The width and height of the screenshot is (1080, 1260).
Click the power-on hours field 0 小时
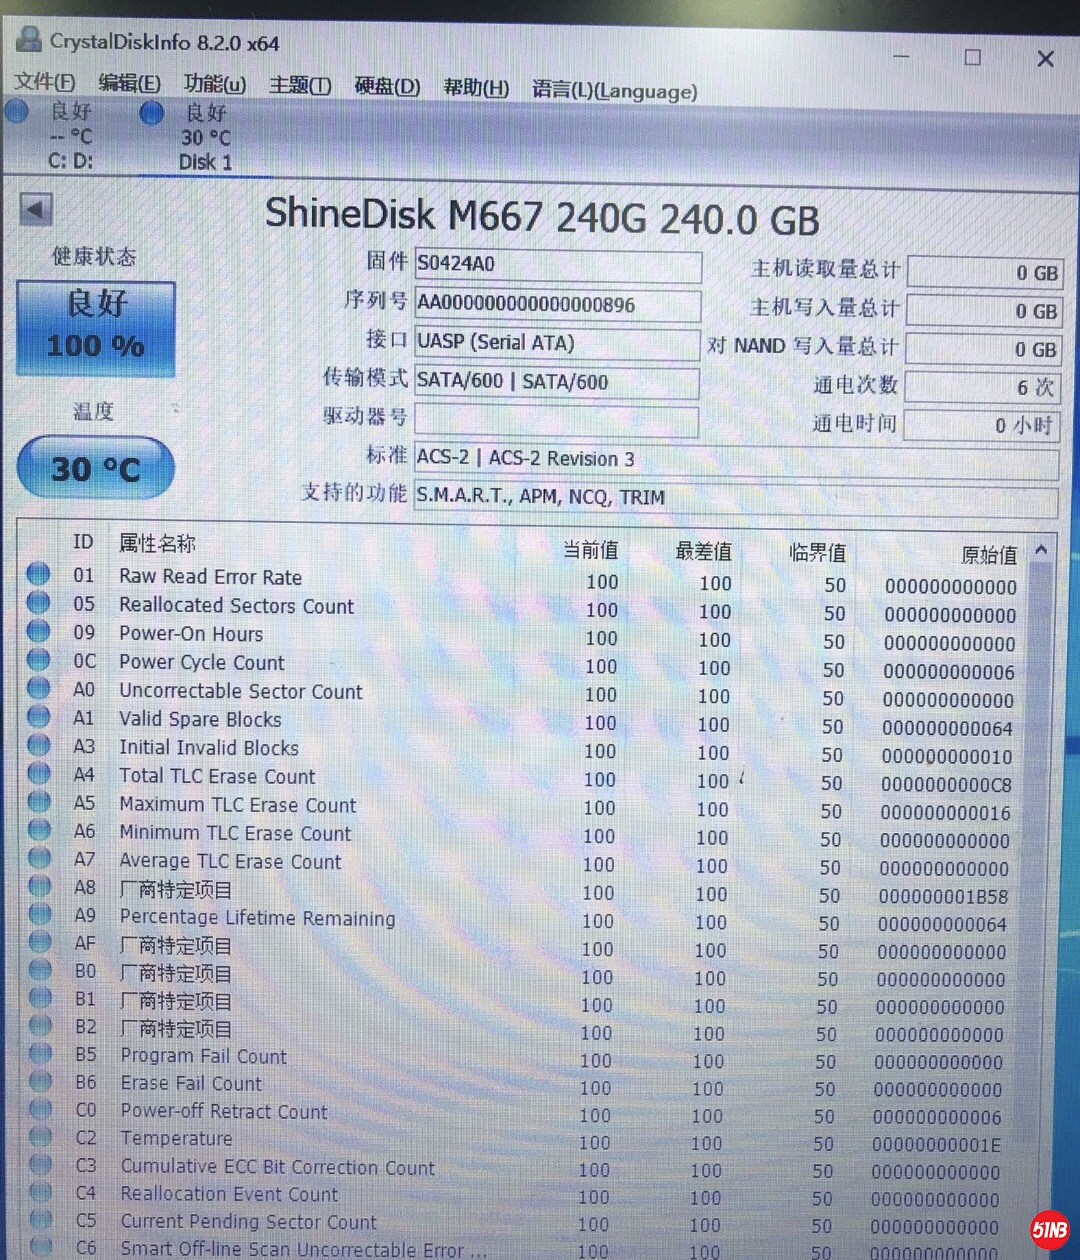[981, 425]
